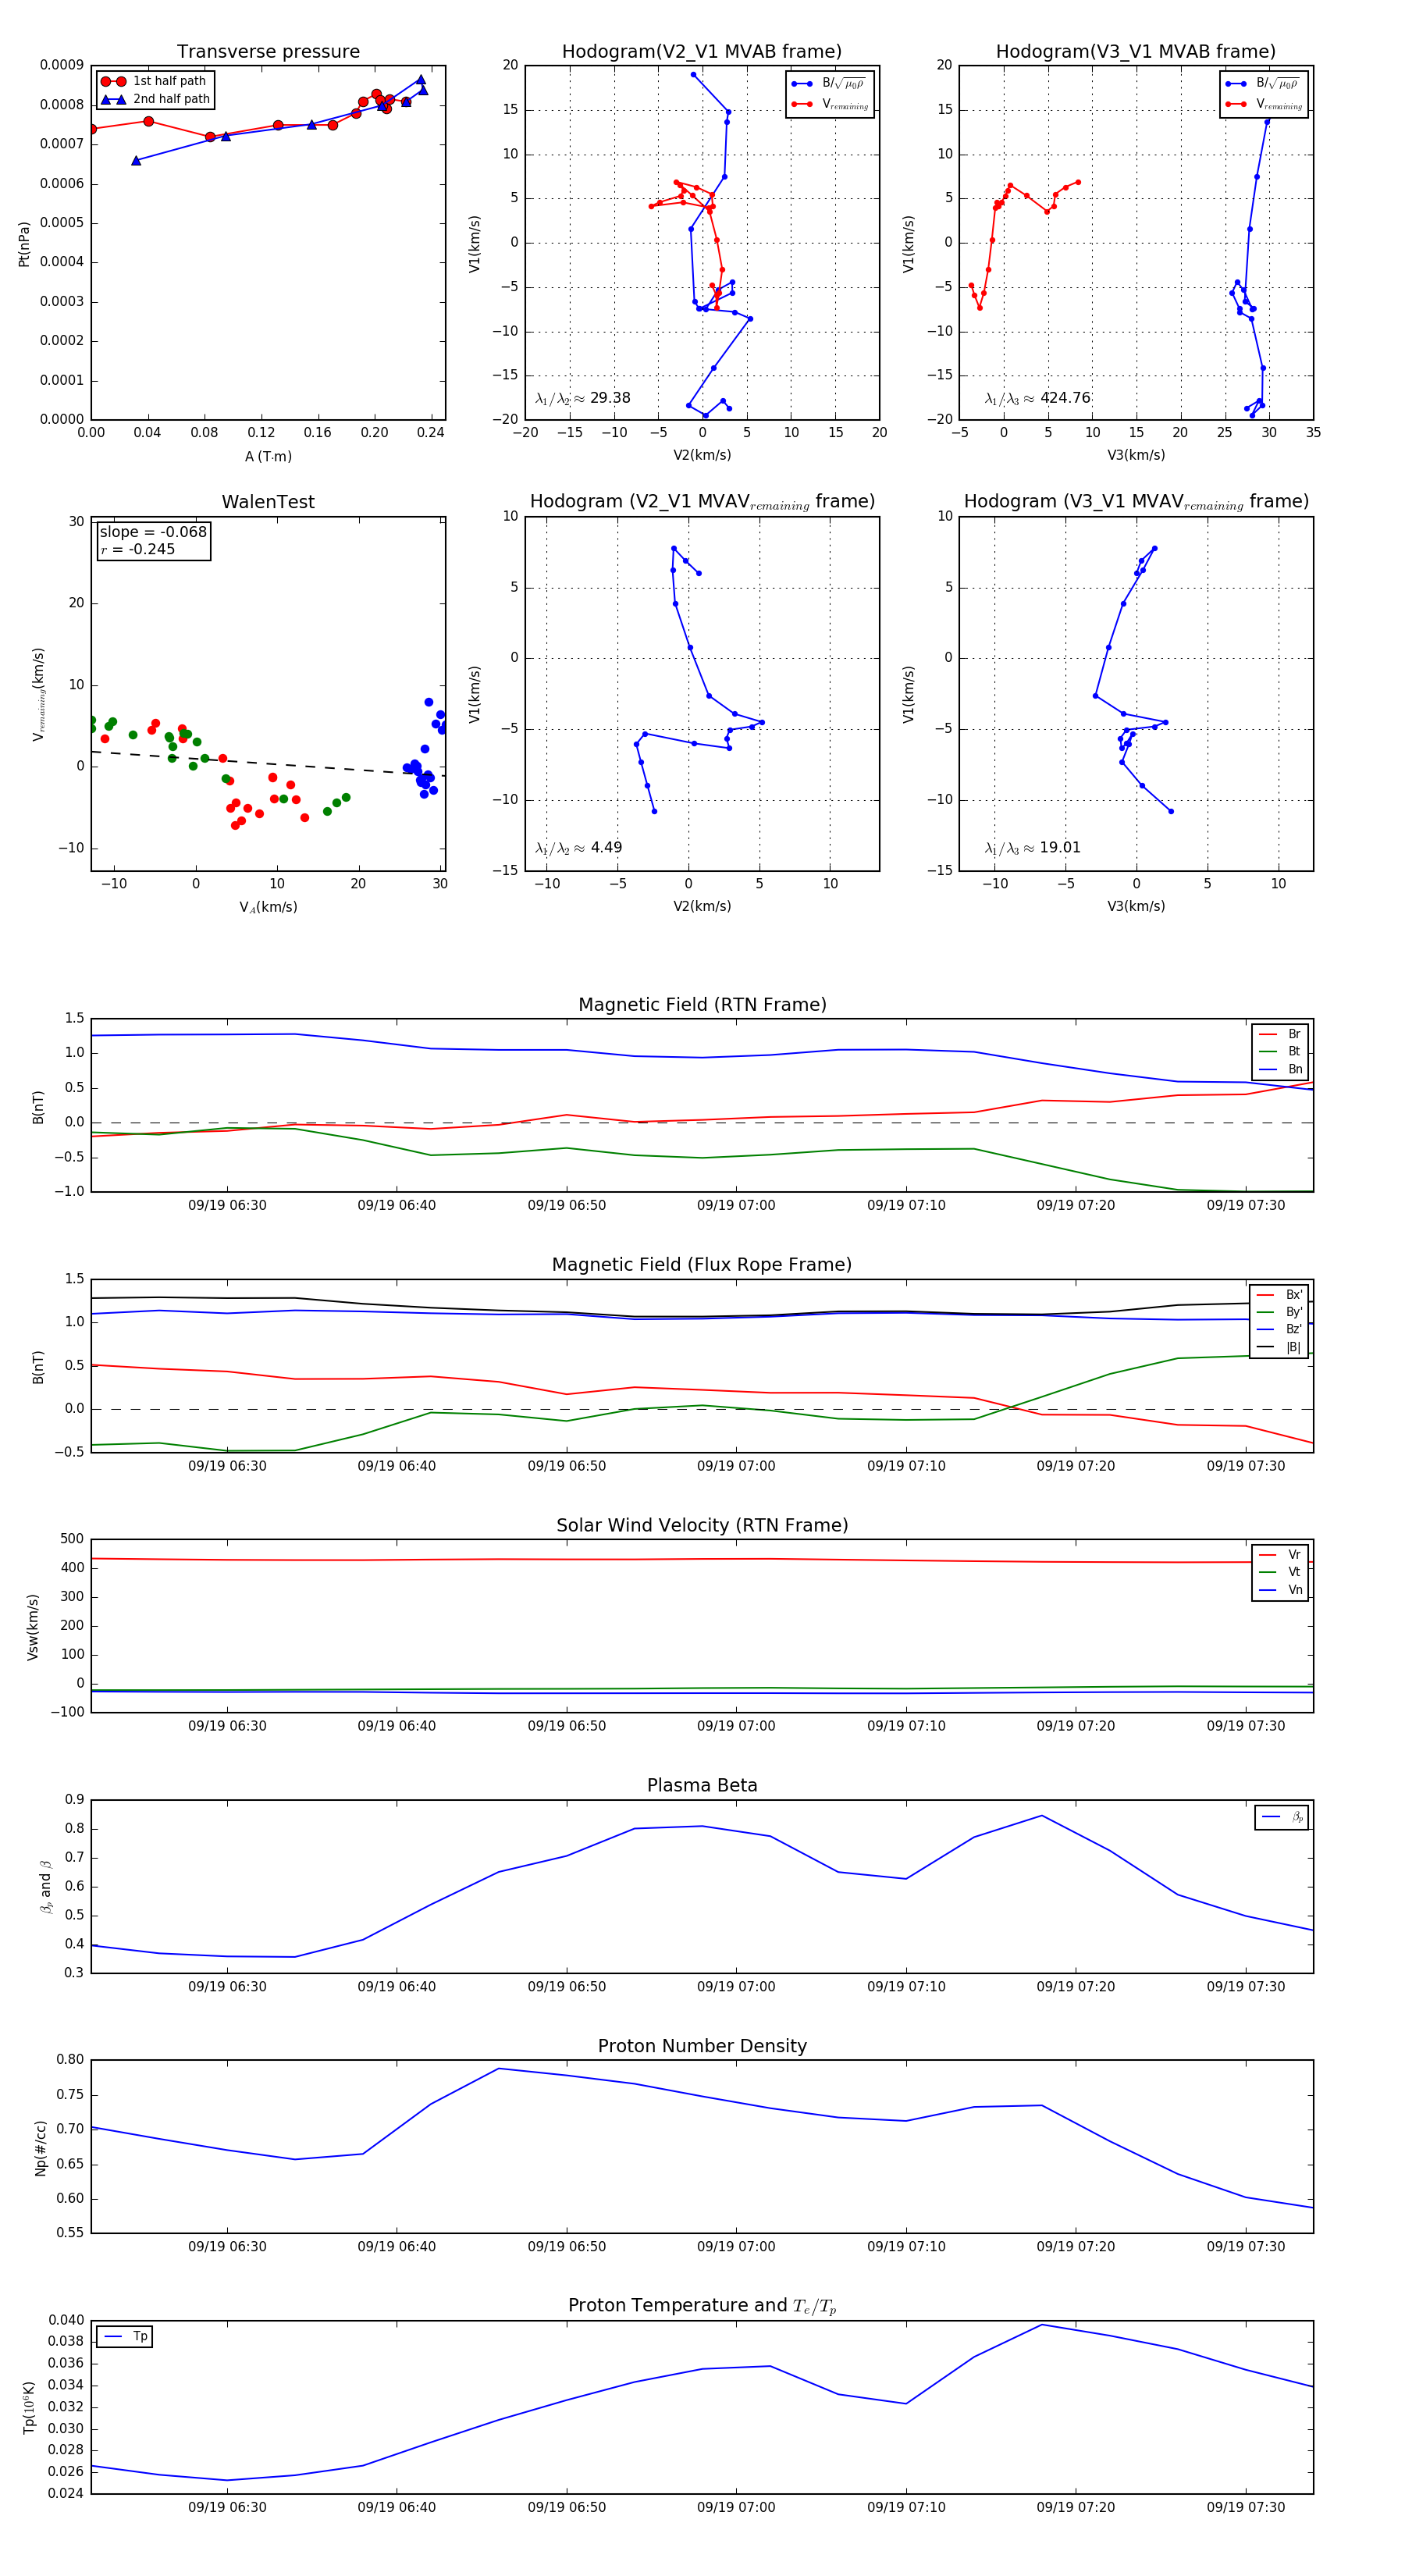Click the Bx' legend entry

[1280, 1294]
